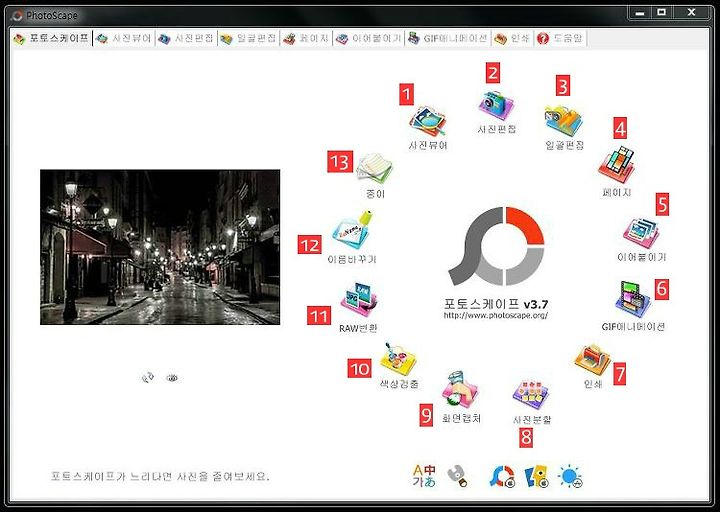Click the blue and yellow photo cards icon

point(537,477)
